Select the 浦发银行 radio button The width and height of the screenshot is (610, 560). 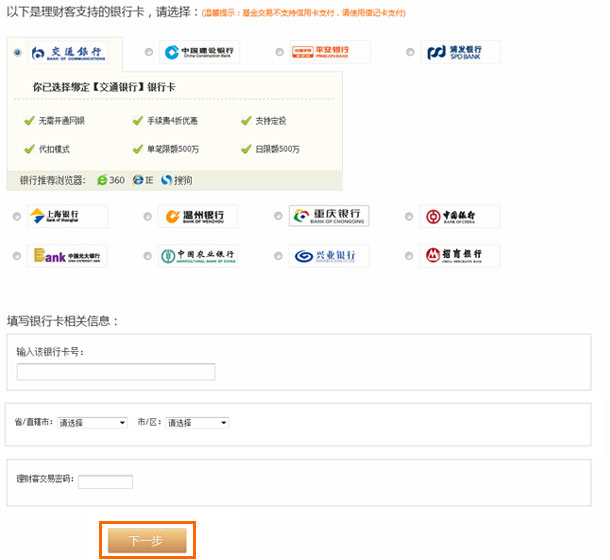410,52
